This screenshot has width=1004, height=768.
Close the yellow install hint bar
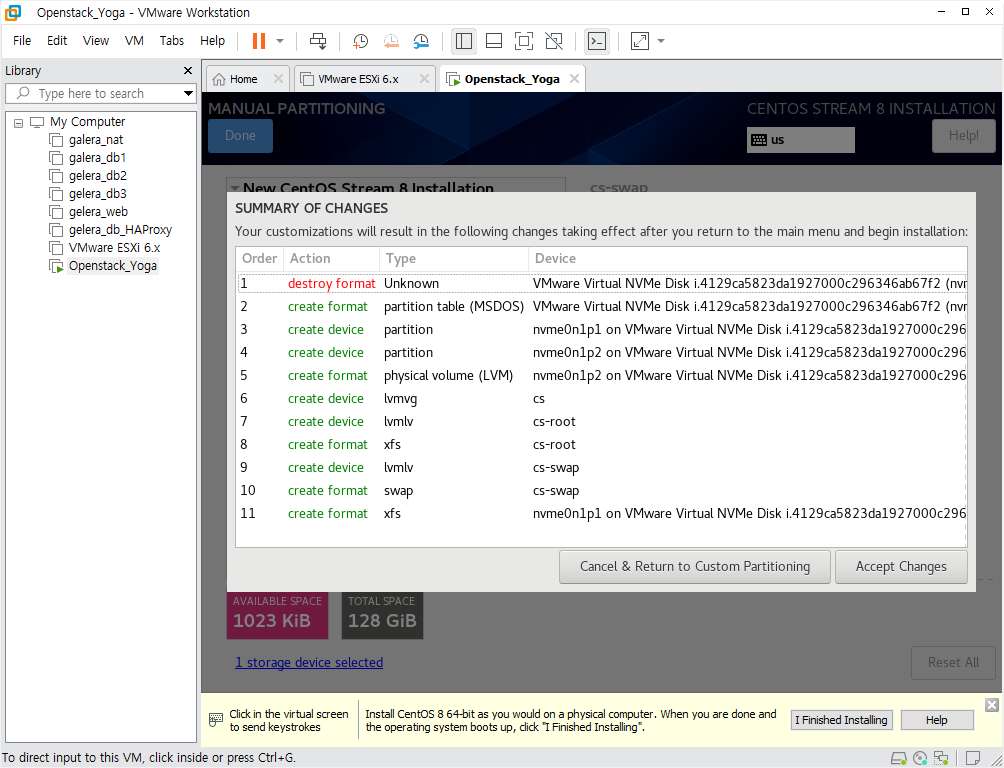coord(992,705)
